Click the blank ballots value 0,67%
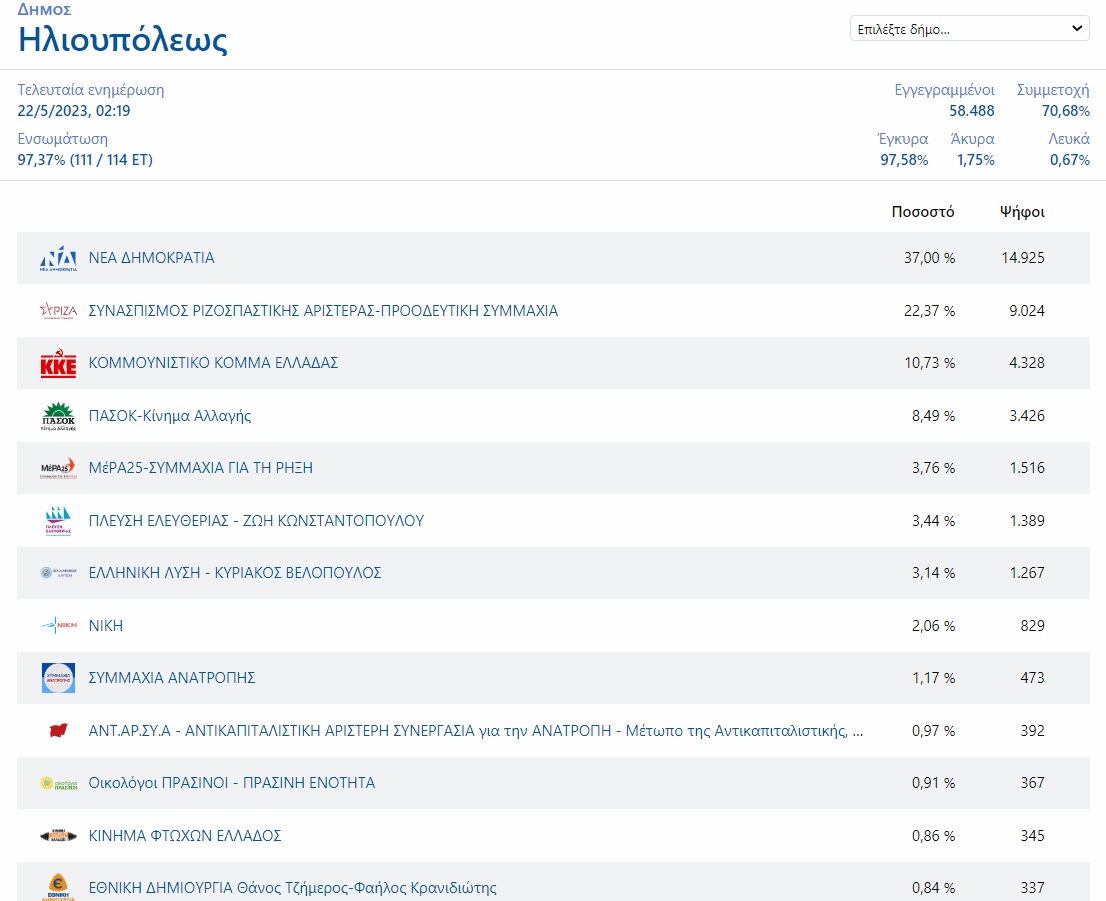1106x901 pixels. click(1069, 160)
